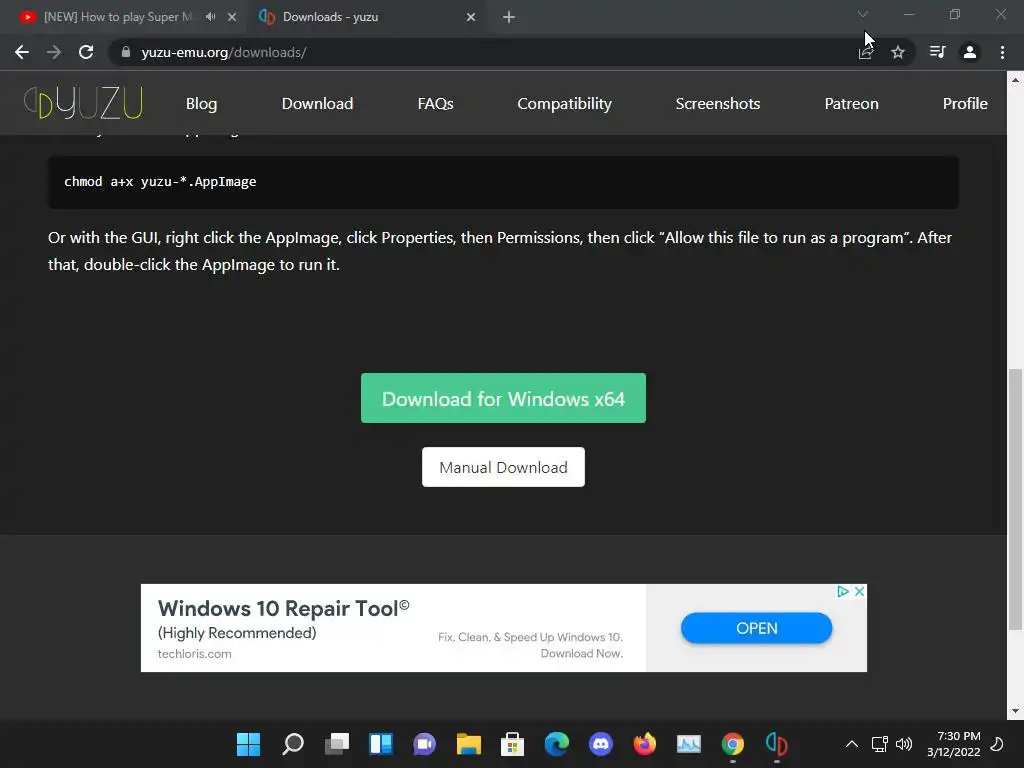
Task: Bookmark this page with the star icon
Action: point(898,52)
